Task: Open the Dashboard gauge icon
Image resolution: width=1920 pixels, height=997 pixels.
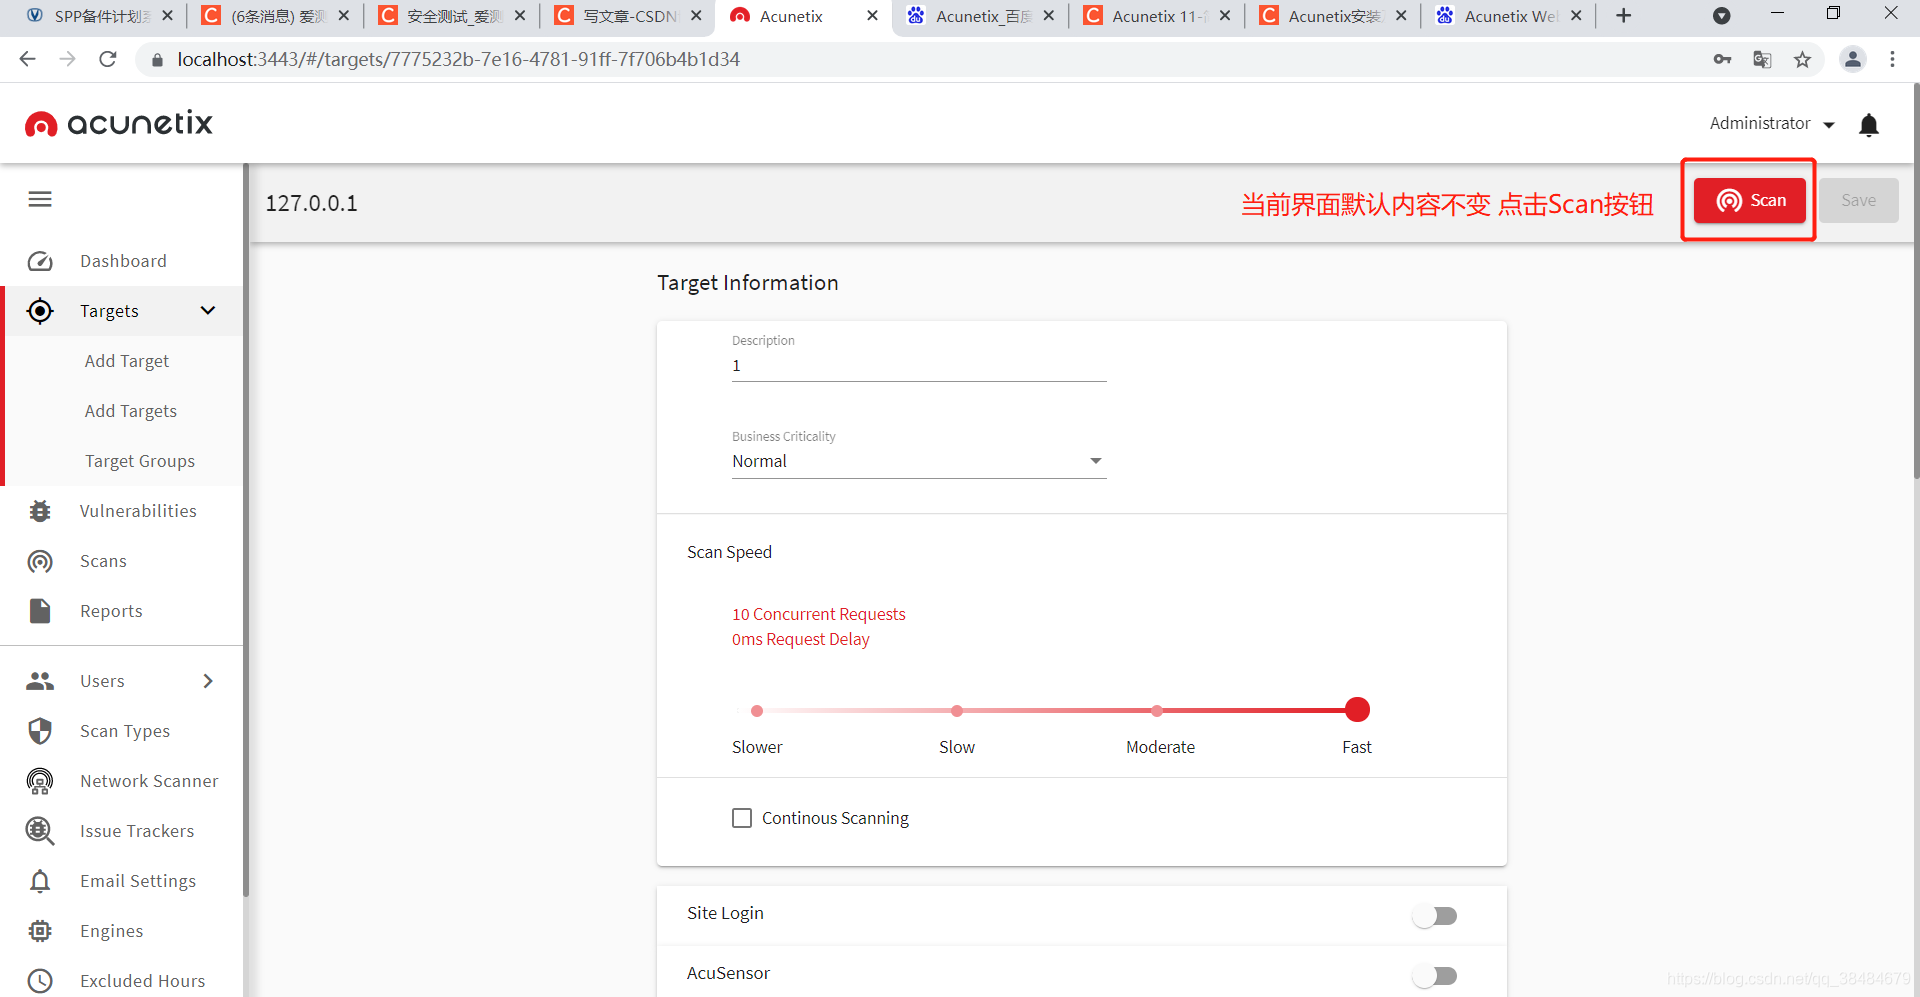Action: click(x=40, y=261)
